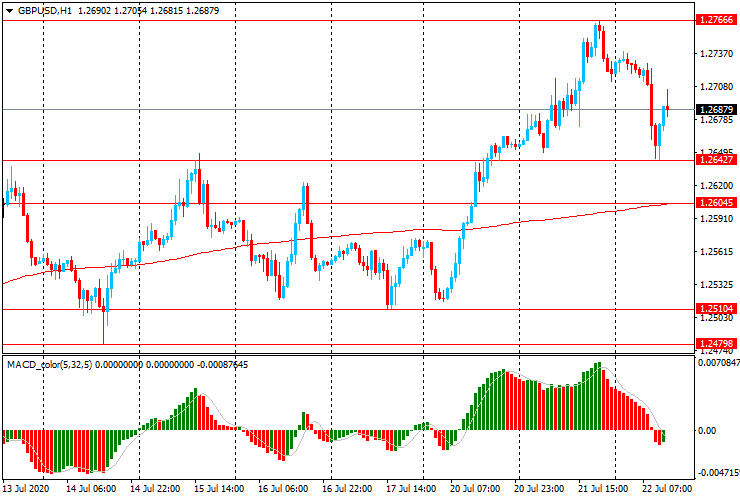Click the 17 Jul 14:00 time label
The image size is (740, 500).
412,488
